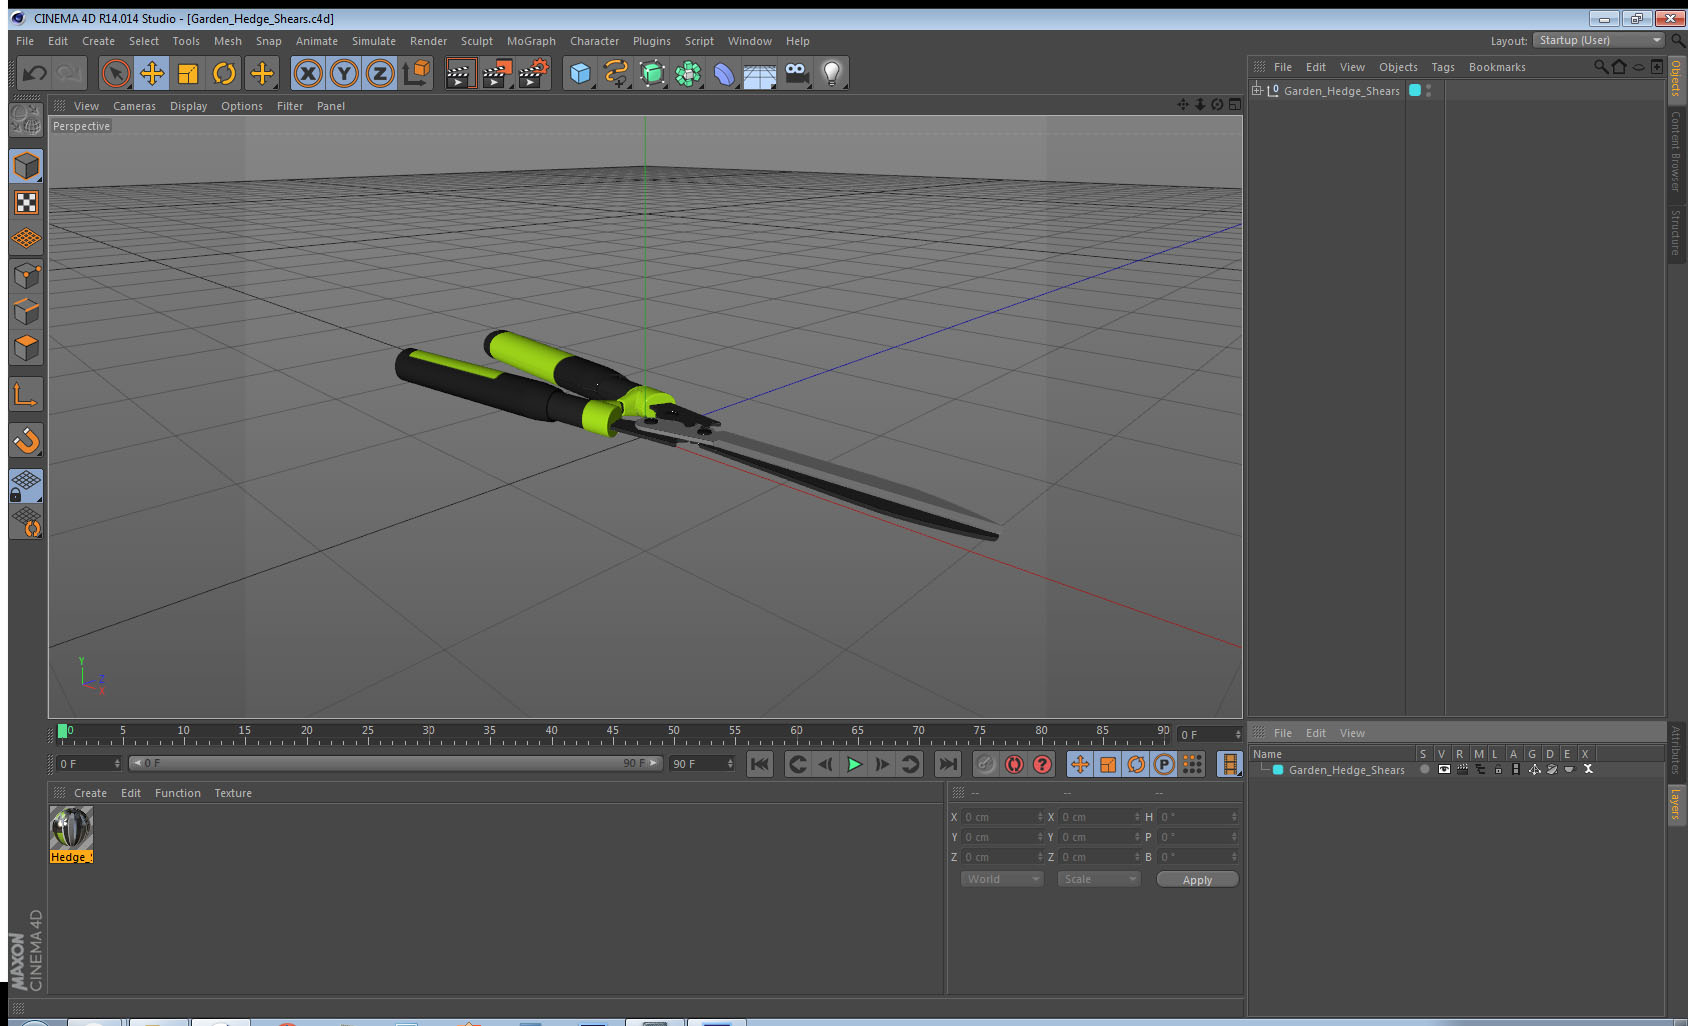Toggle Locked Workplane icon
This screenshot has height=1026, width=1688.
pos(26,486)
